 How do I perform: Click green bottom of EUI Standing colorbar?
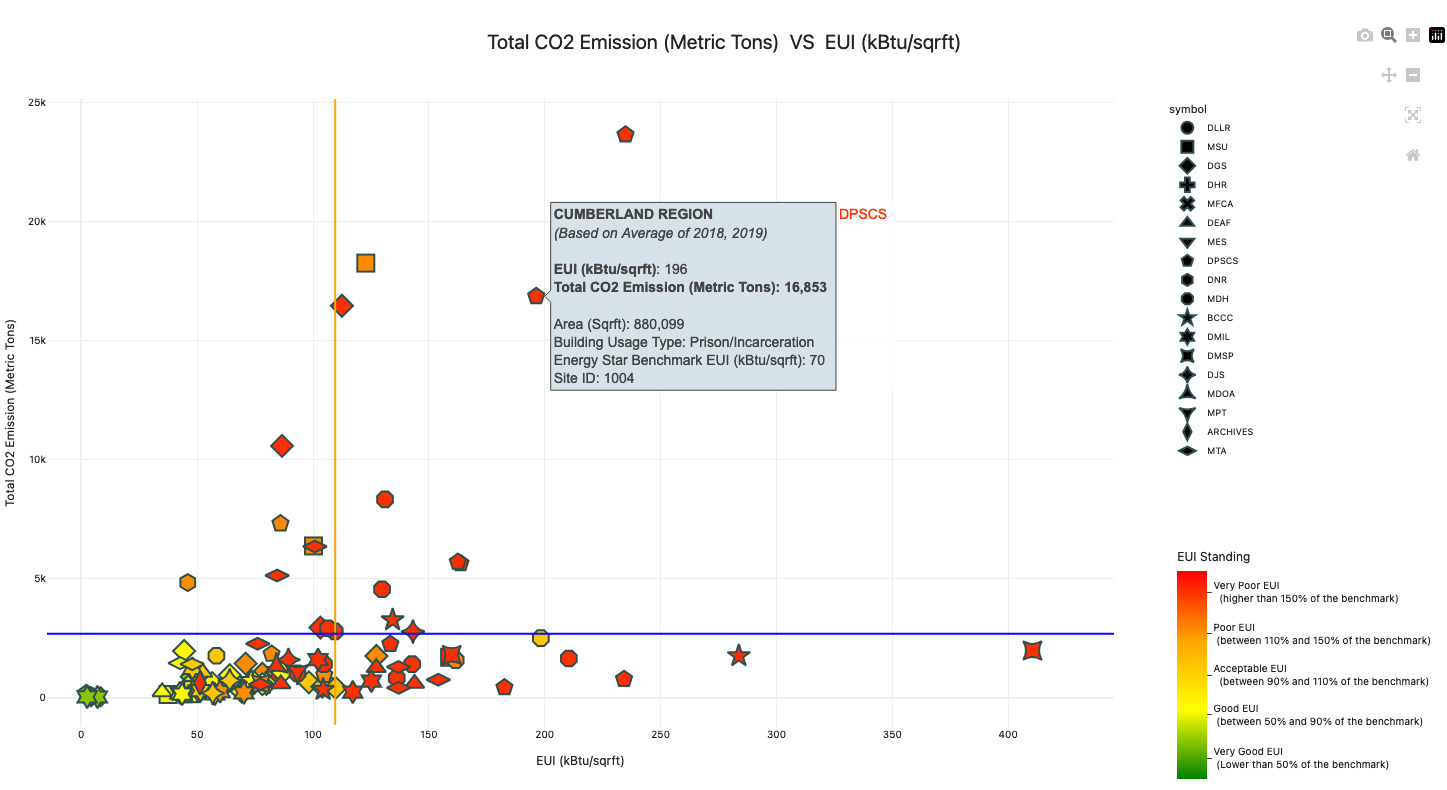(x=1192, y=768)
